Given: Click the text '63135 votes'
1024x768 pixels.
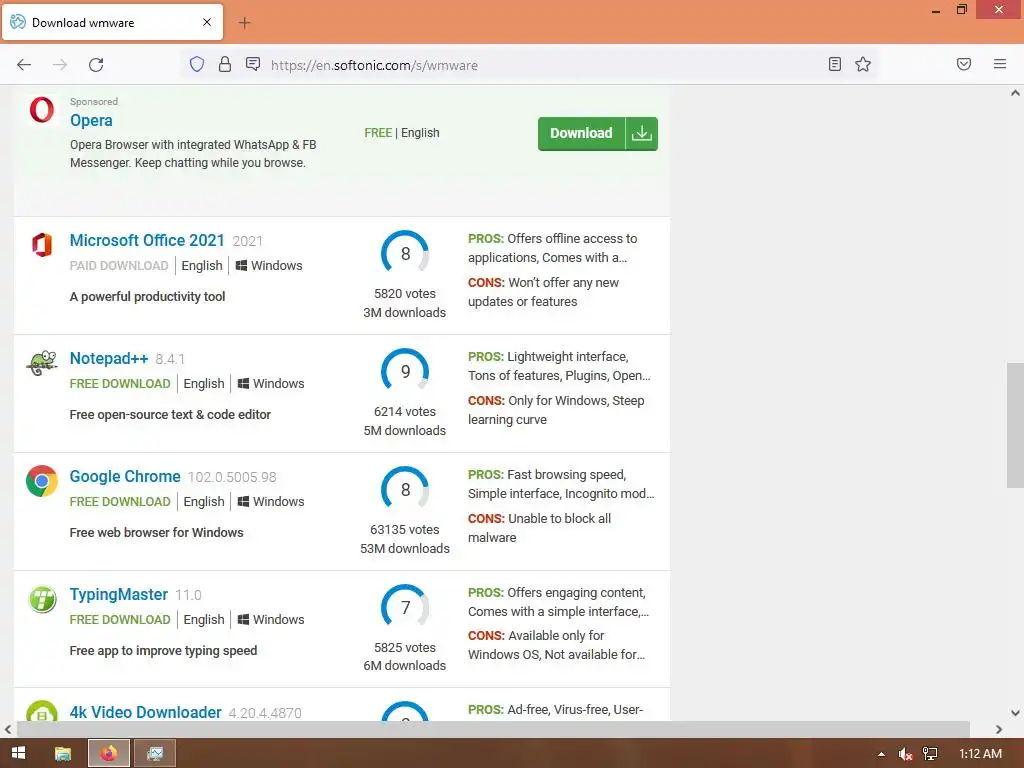Looking at the screenshot, I should click(x=405, y=530).
